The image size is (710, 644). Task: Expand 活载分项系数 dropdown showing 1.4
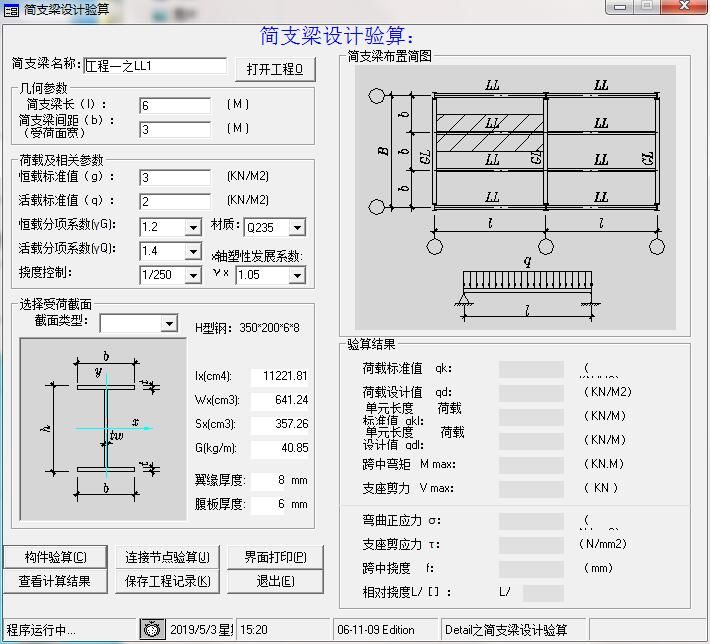pyautogui.click(x=193, y=251)
